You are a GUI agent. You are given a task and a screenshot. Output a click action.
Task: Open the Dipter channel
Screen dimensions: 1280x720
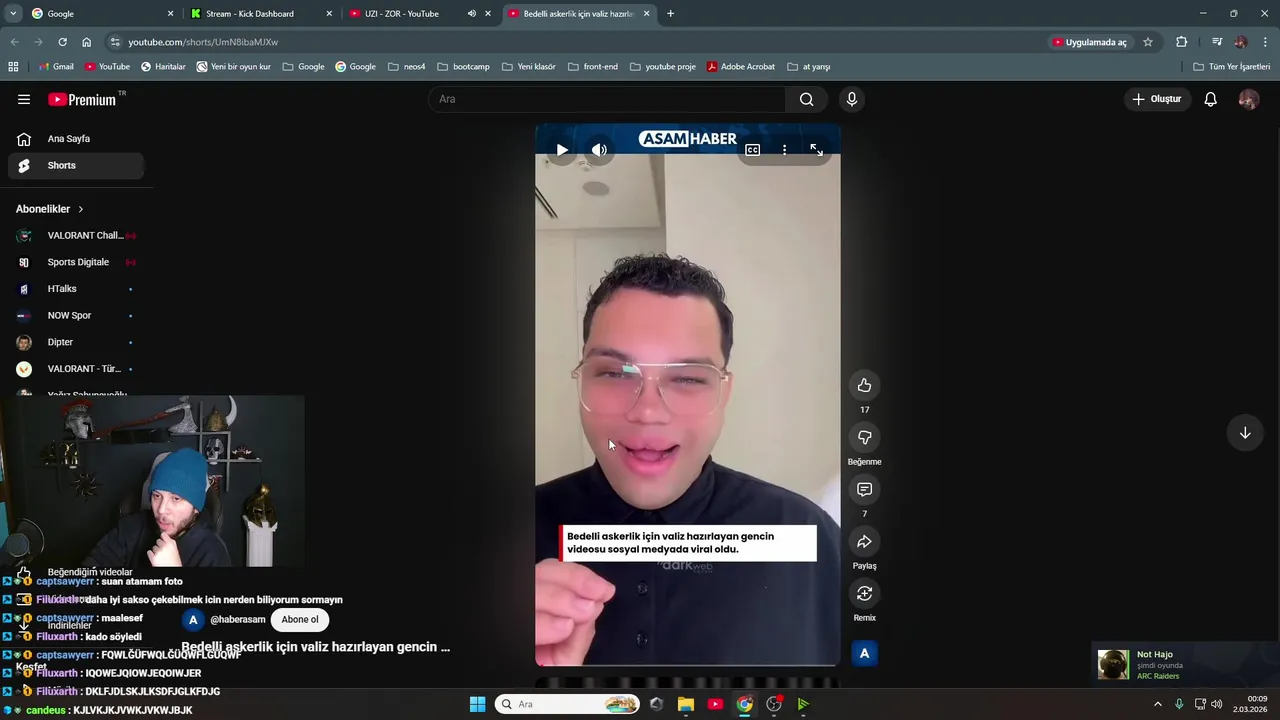coord(76,342)
